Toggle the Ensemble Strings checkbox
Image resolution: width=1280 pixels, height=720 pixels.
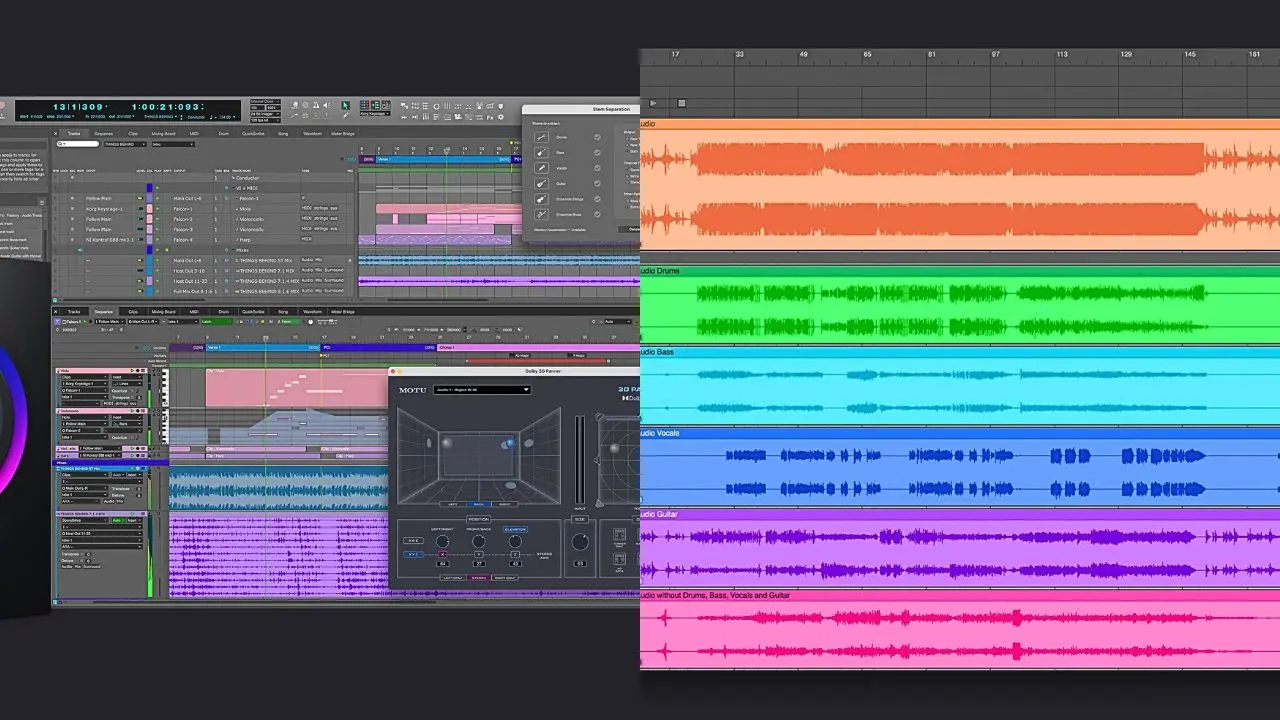coord(597,199)
